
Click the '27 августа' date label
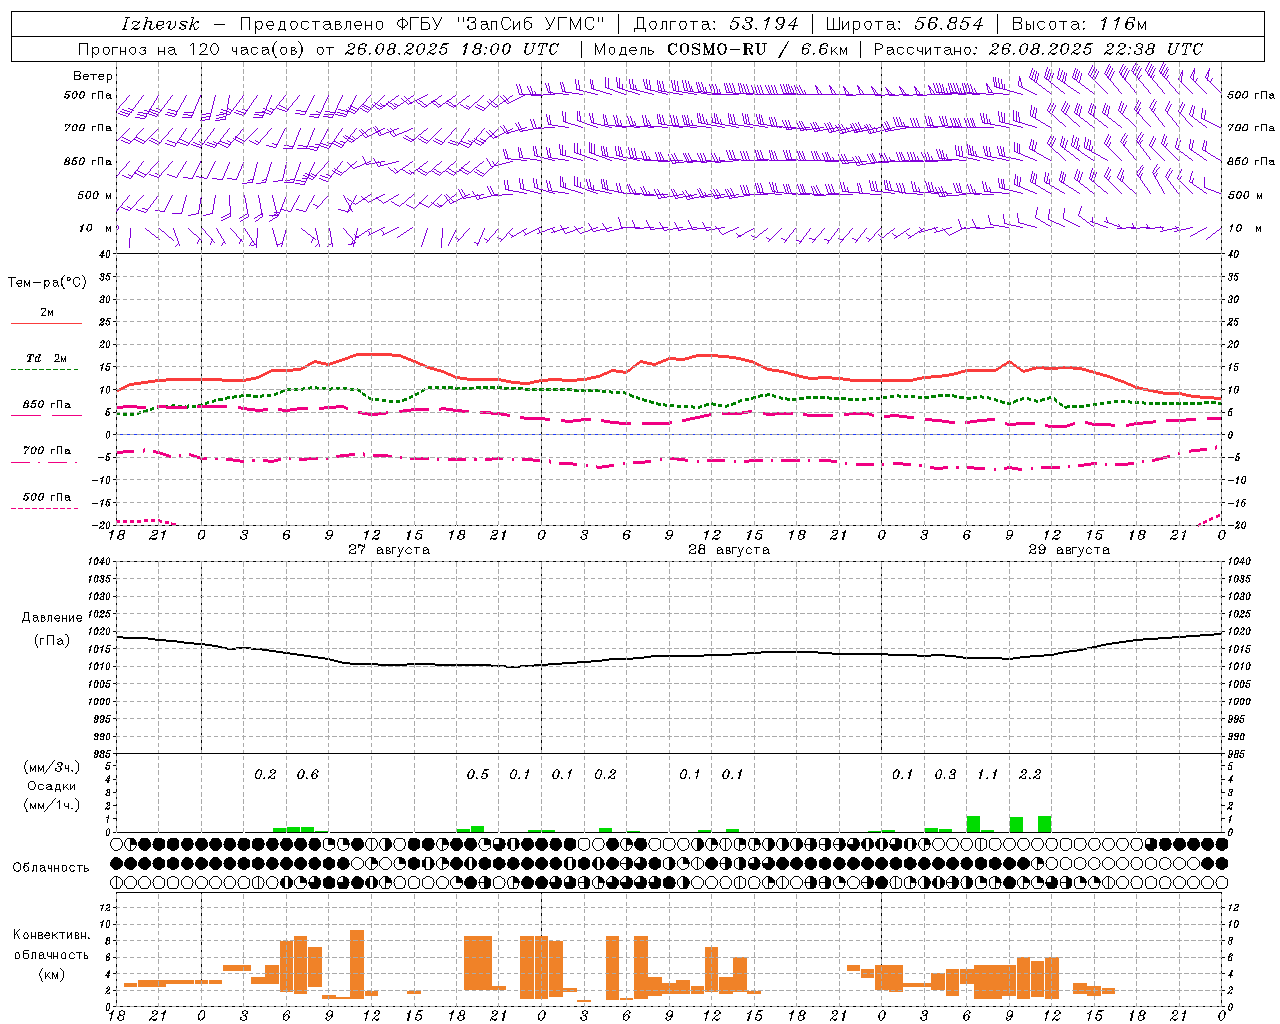pos(389,550)
